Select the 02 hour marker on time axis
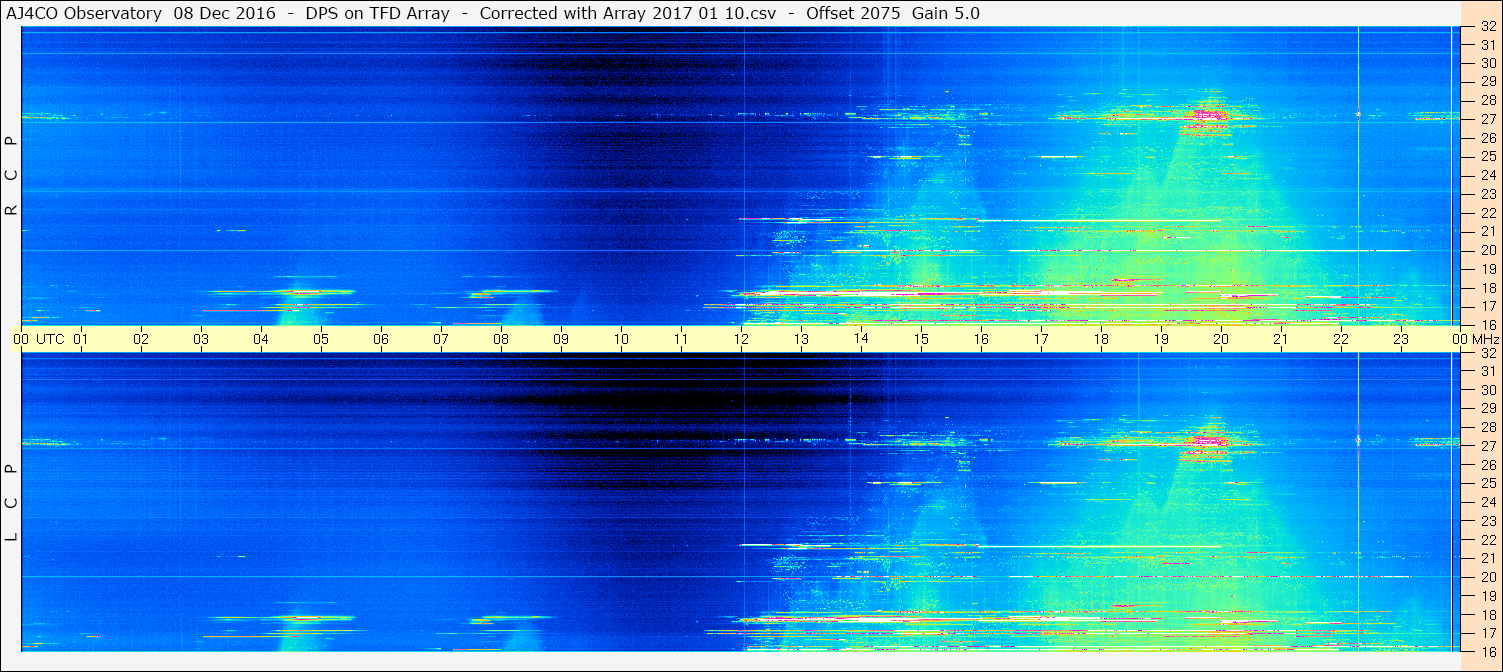 coord(141,339)
